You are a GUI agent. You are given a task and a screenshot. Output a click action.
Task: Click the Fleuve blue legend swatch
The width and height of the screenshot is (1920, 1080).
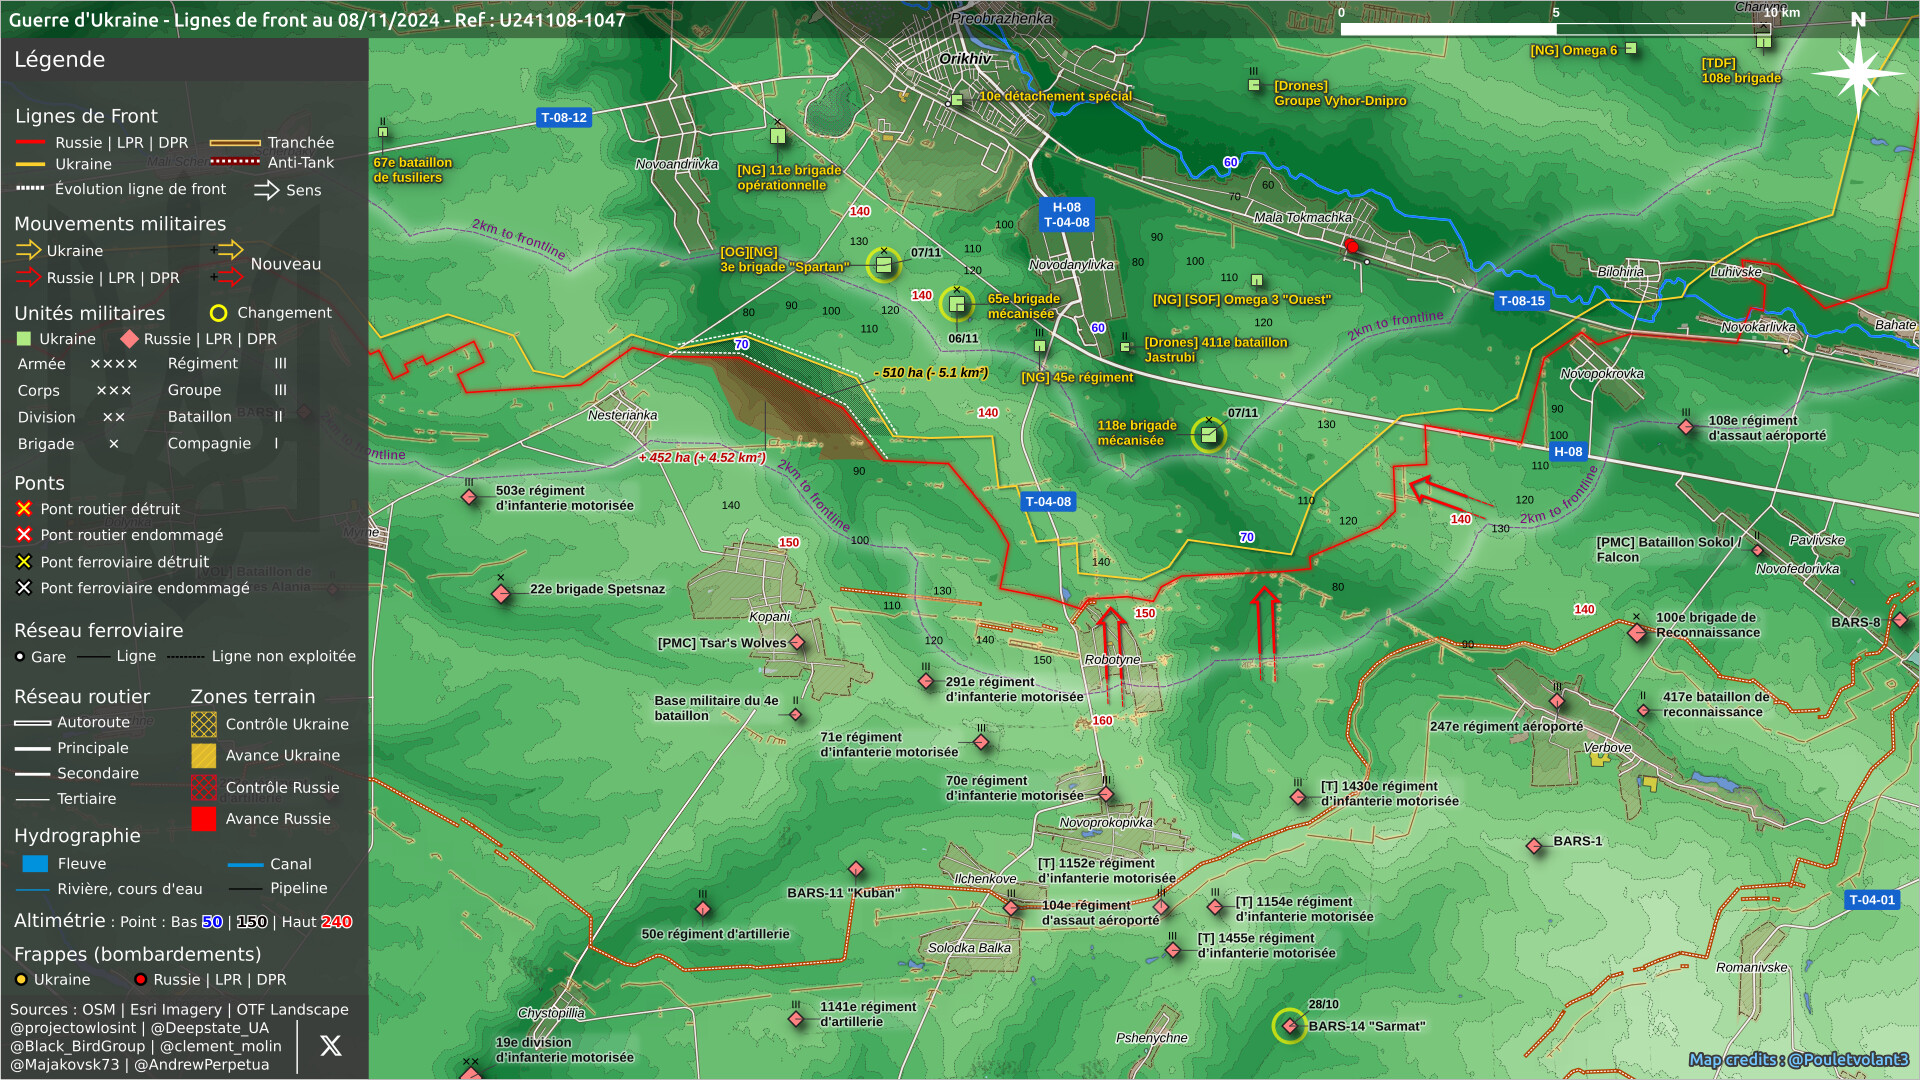click(x=35, y=864)
